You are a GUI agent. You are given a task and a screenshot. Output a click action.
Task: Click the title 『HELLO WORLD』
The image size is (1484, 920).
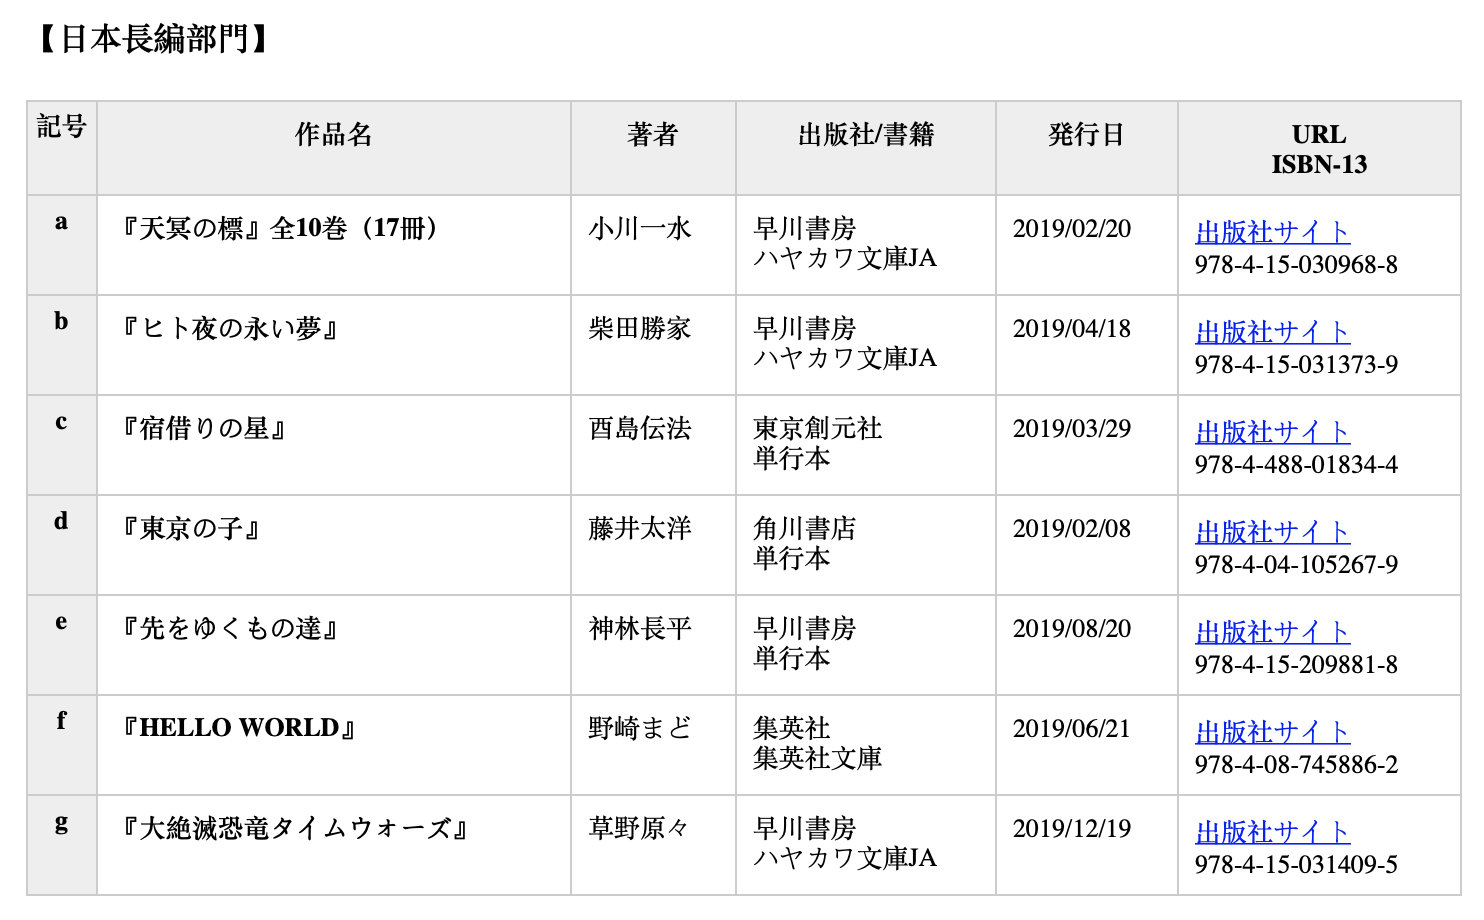pos(238,728)
